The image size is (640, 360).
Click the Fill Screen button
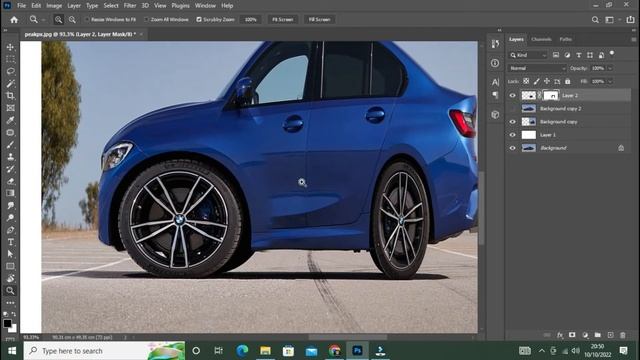pyautogui.click(x=319, y=20)
